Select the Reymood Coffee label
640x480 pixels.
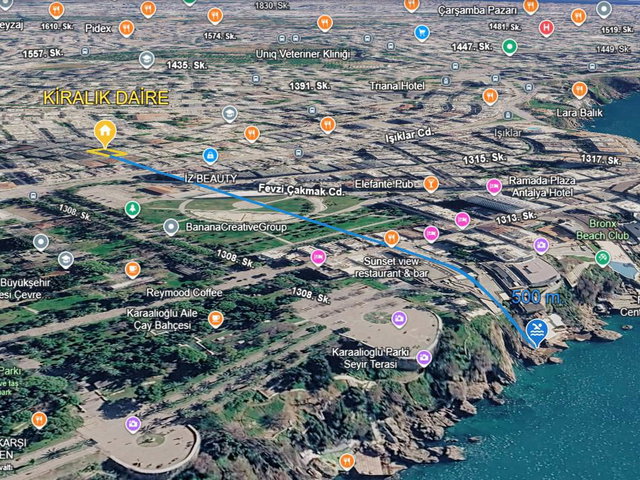[184, 293]
